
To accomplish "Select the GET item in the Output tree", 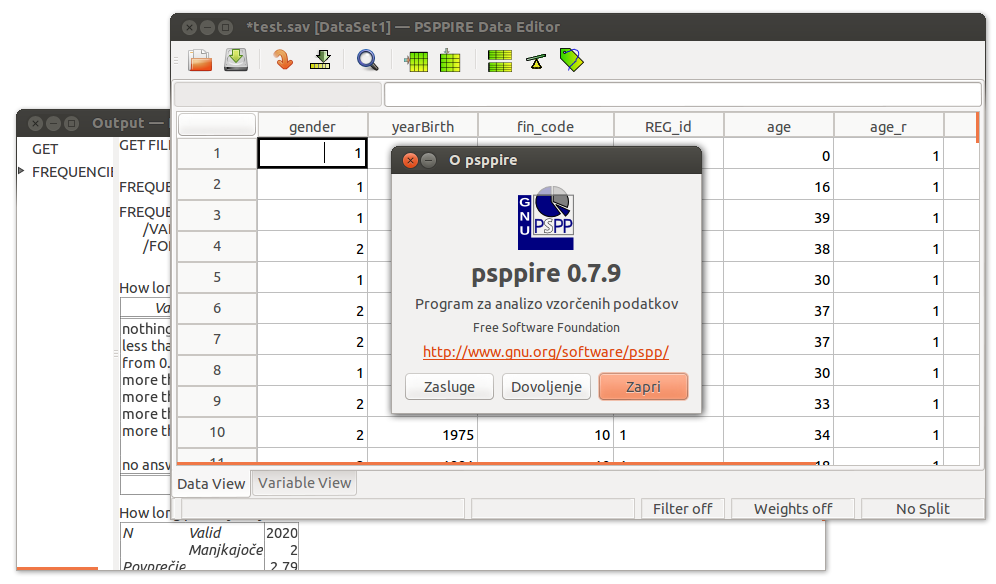I will point(45,149).
